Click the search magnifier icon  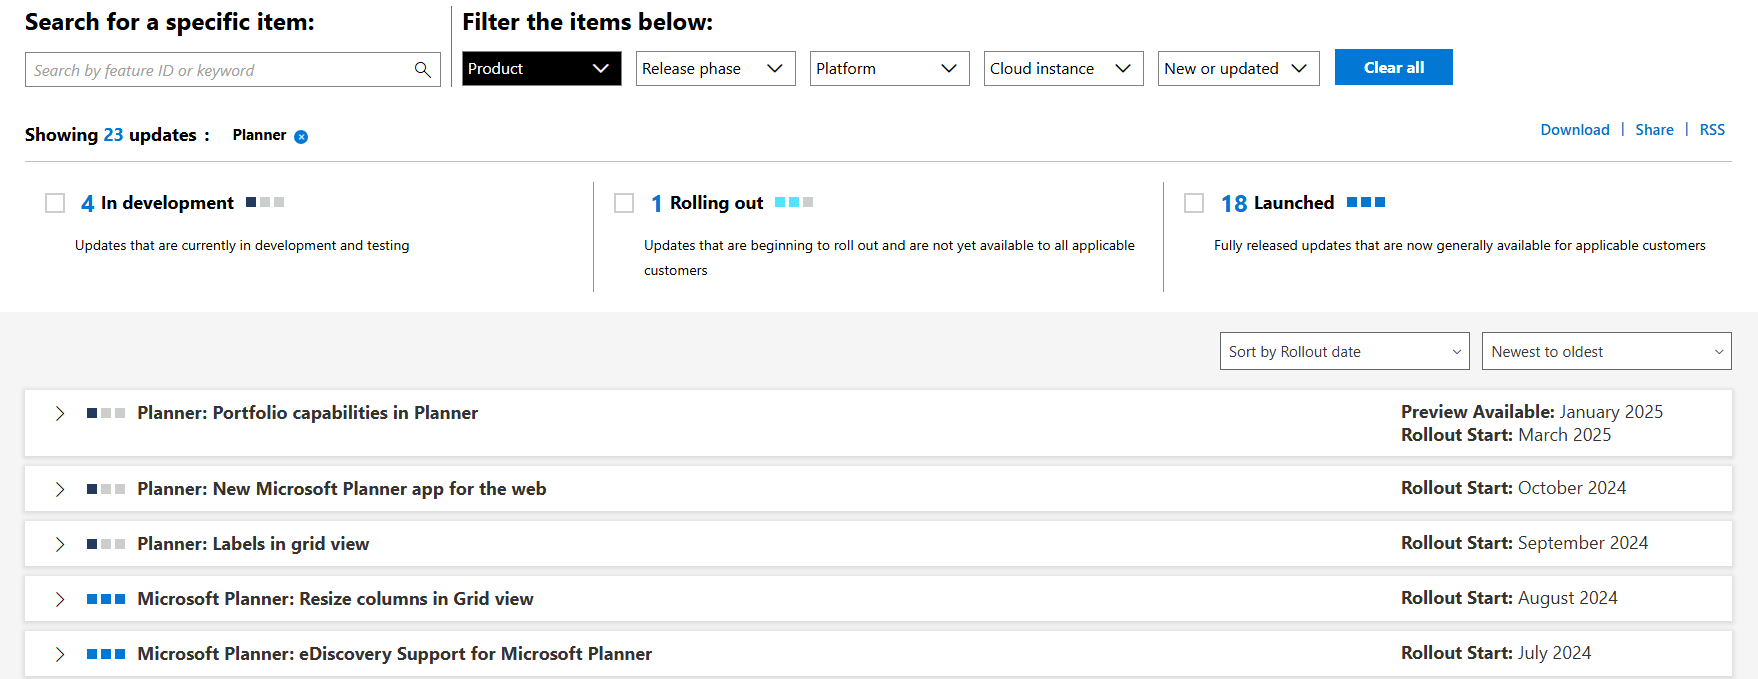(422, 69)
